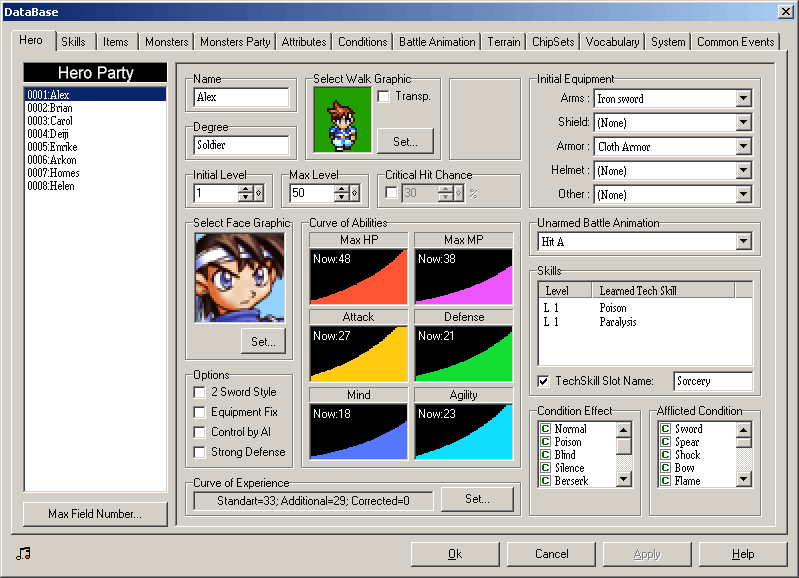Click the C rank icon beside Spear
This screenshot has width=799, height=578.
click(665, 442)
